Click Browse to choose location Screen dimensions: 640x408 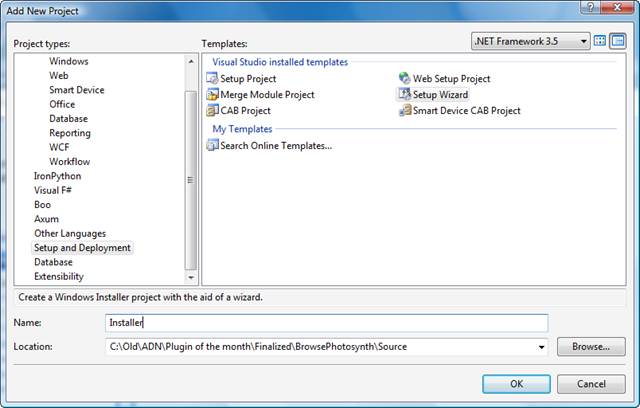coord(591,347)
